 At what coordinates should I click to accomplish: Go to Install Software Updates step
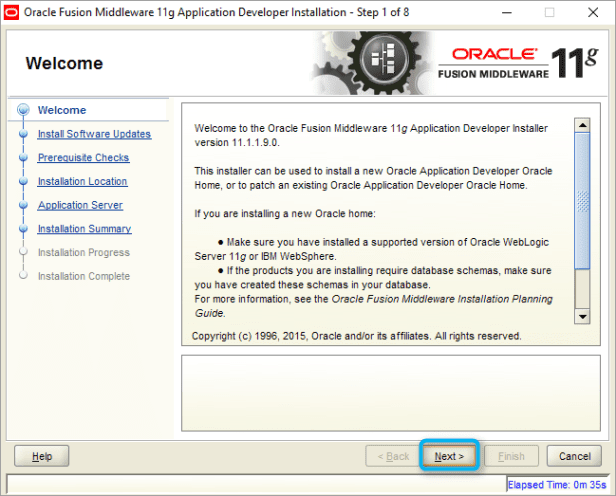(94, 134)
